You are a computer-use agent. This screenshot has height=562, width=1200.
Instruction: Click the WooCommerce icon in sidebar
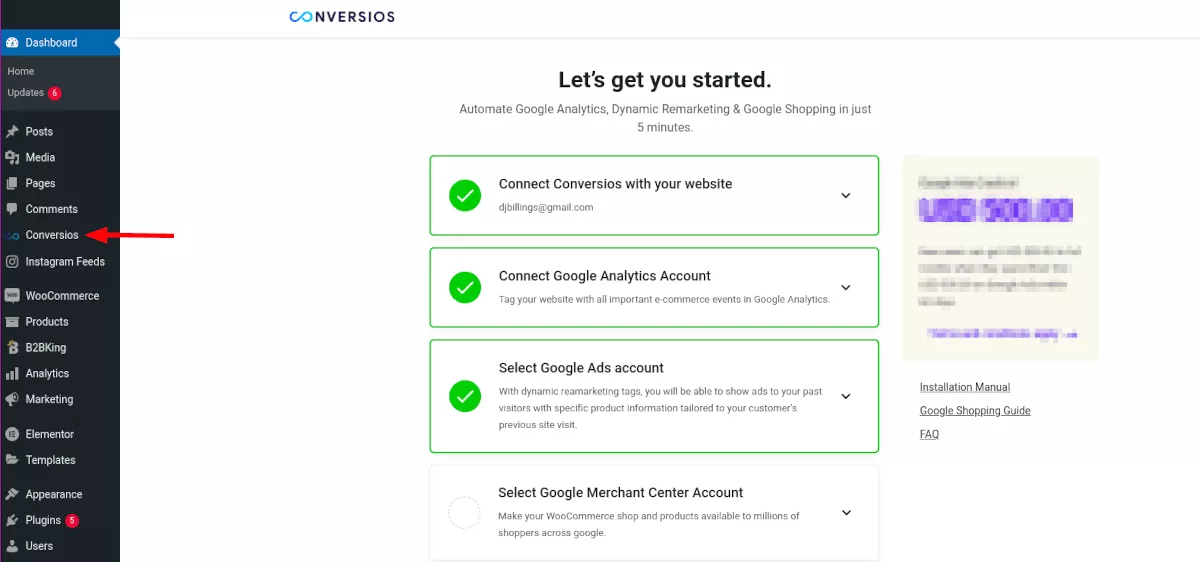tap(12, 296)
